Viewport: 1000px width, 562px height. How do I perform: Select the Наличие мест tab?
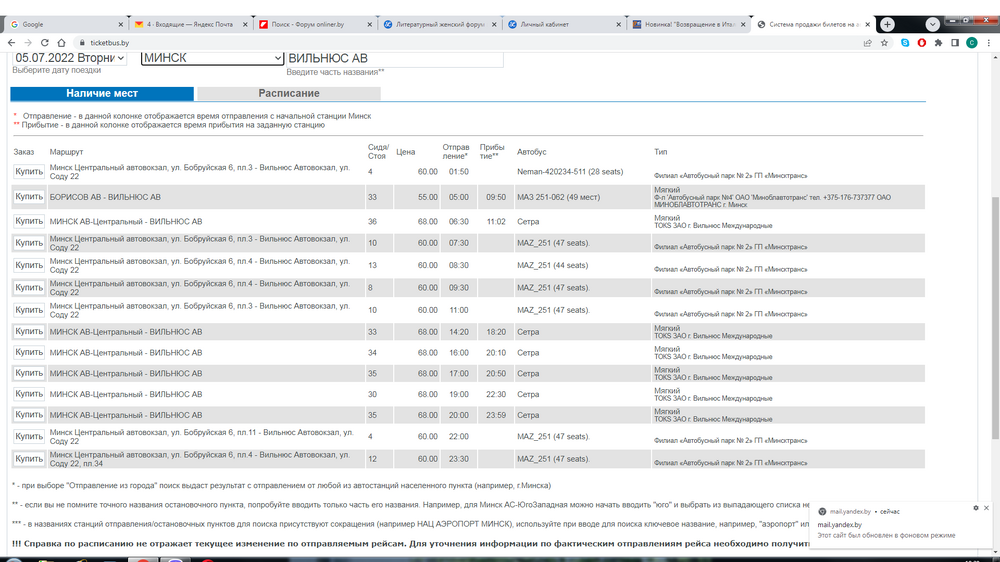pos(102,93)
